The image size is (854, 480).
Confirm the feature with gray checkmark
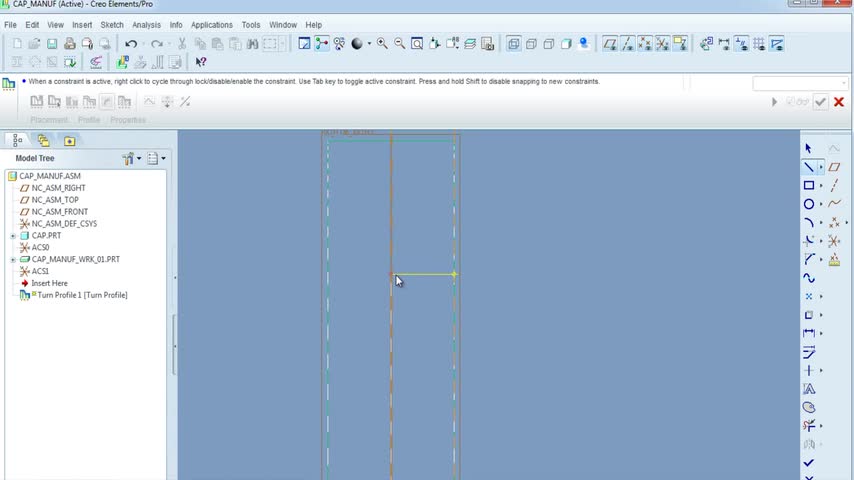tap(820, 102)
